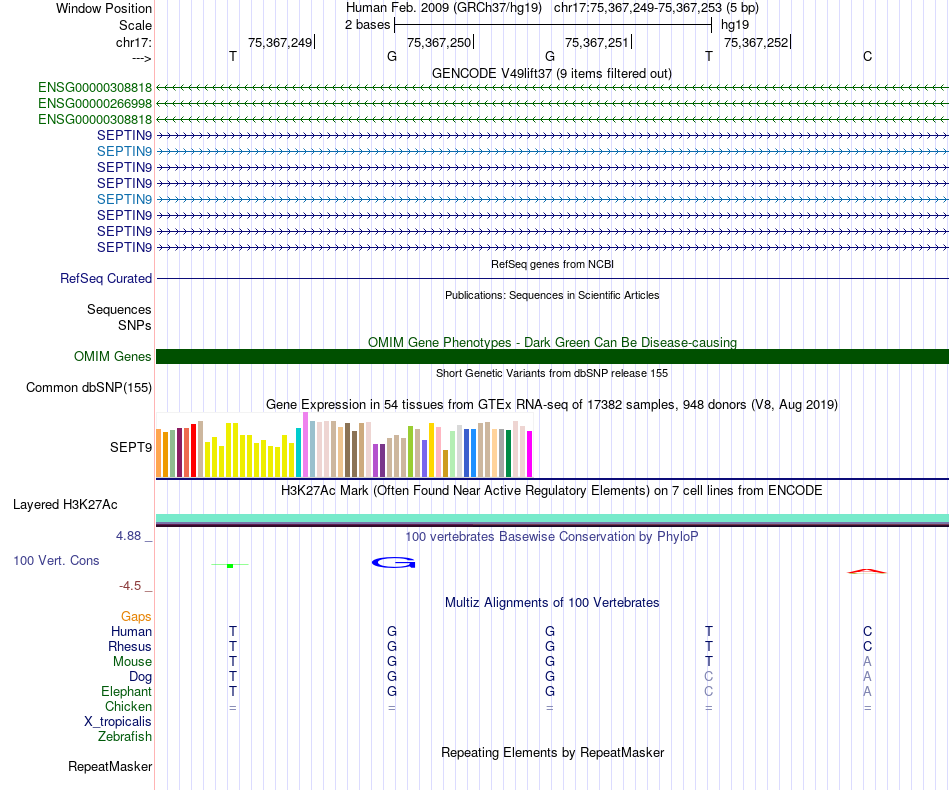Click the 75,367,251 ruler position
Screen dimensions: 950x790
click(x=597, y=42)
